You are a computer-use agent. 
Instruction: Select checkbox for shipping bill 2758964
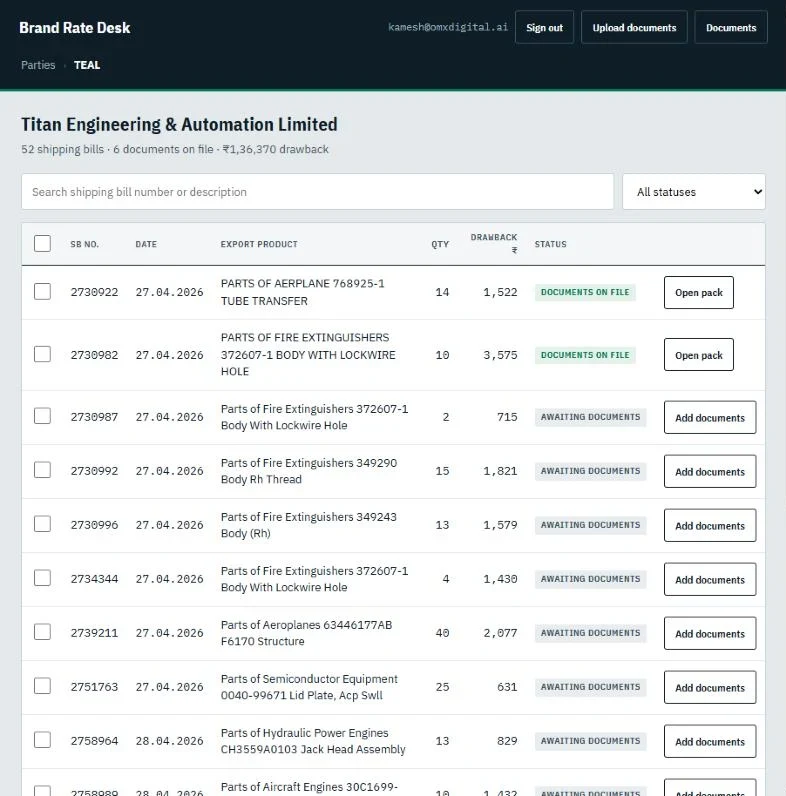point(42,740)
